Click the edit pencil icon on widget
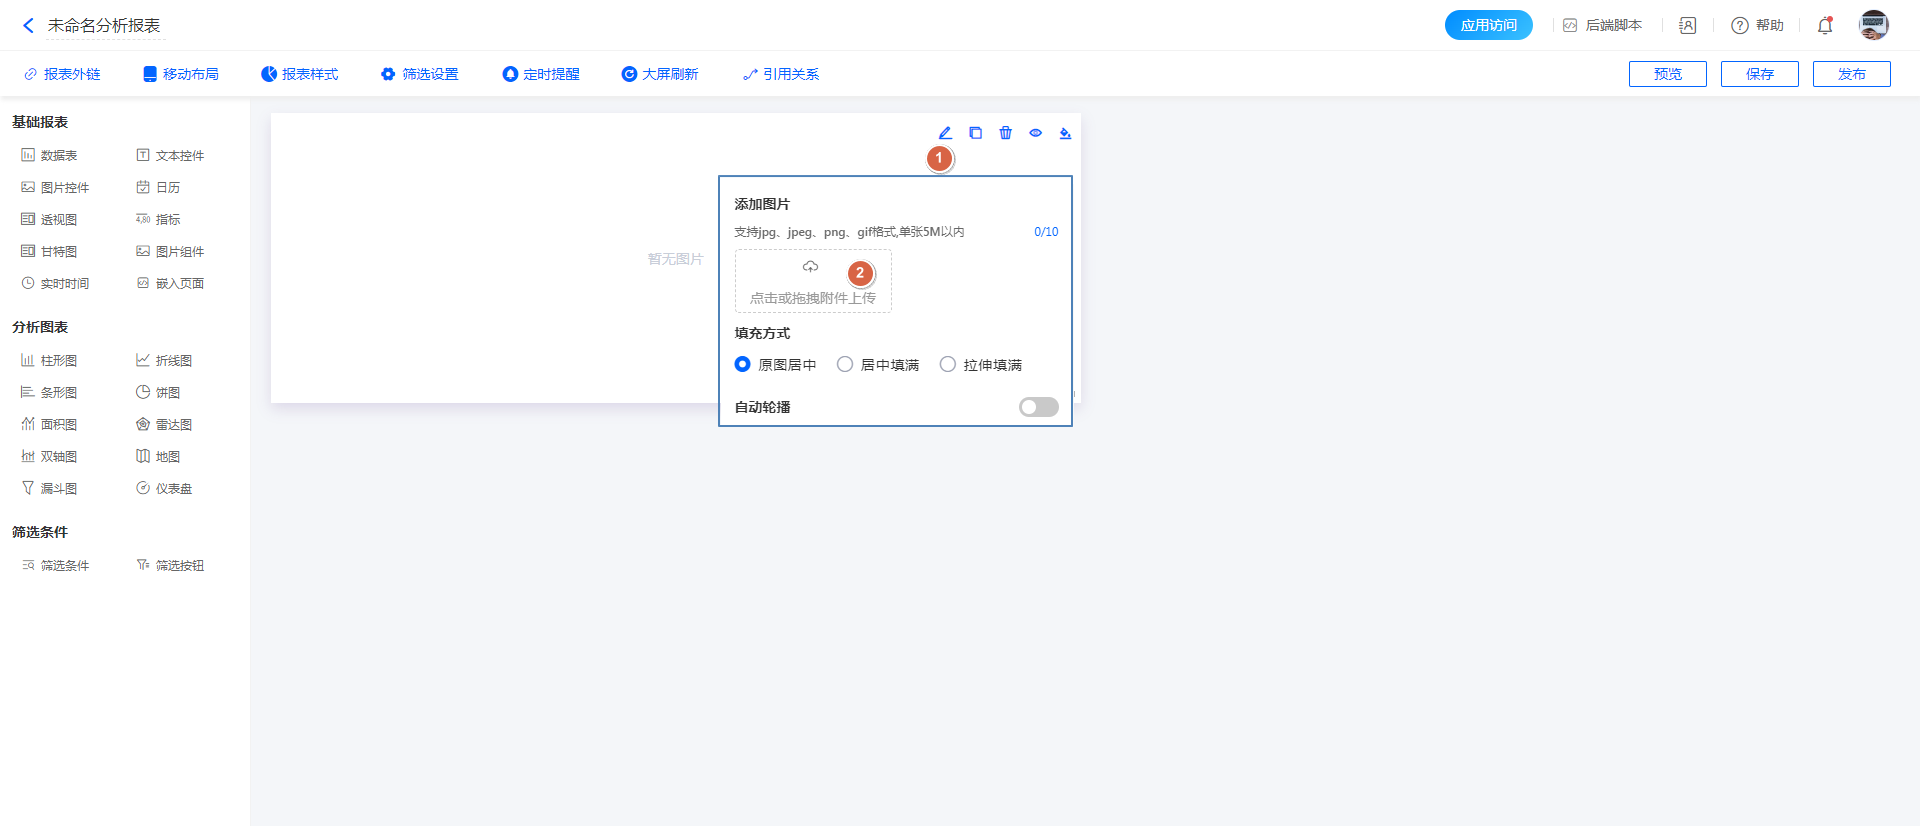Image resolution: width=1920 pixels, height=826 pixels. point(945,133)
